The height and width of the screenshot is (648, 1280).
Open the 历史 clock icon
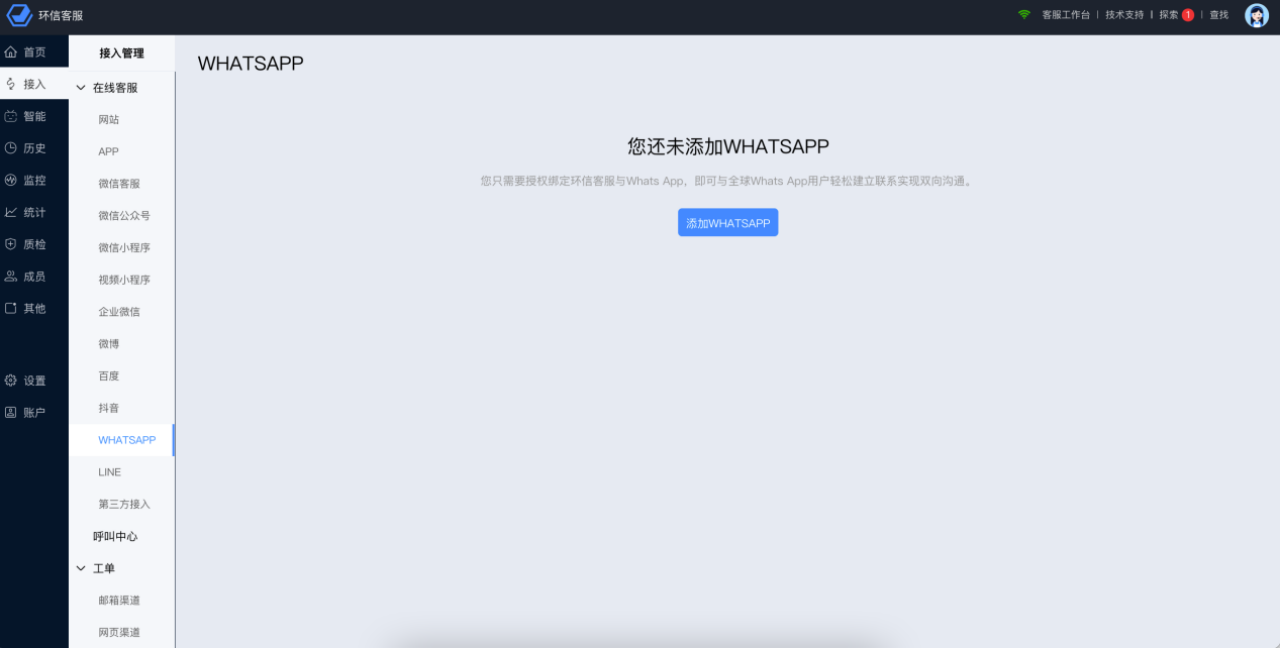(x=11, y=148)
